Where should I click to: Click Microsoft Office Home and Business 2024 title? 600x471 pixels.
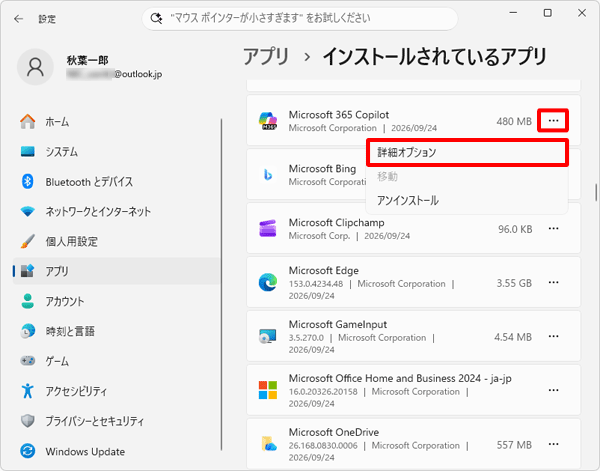(x=400, y=378)
